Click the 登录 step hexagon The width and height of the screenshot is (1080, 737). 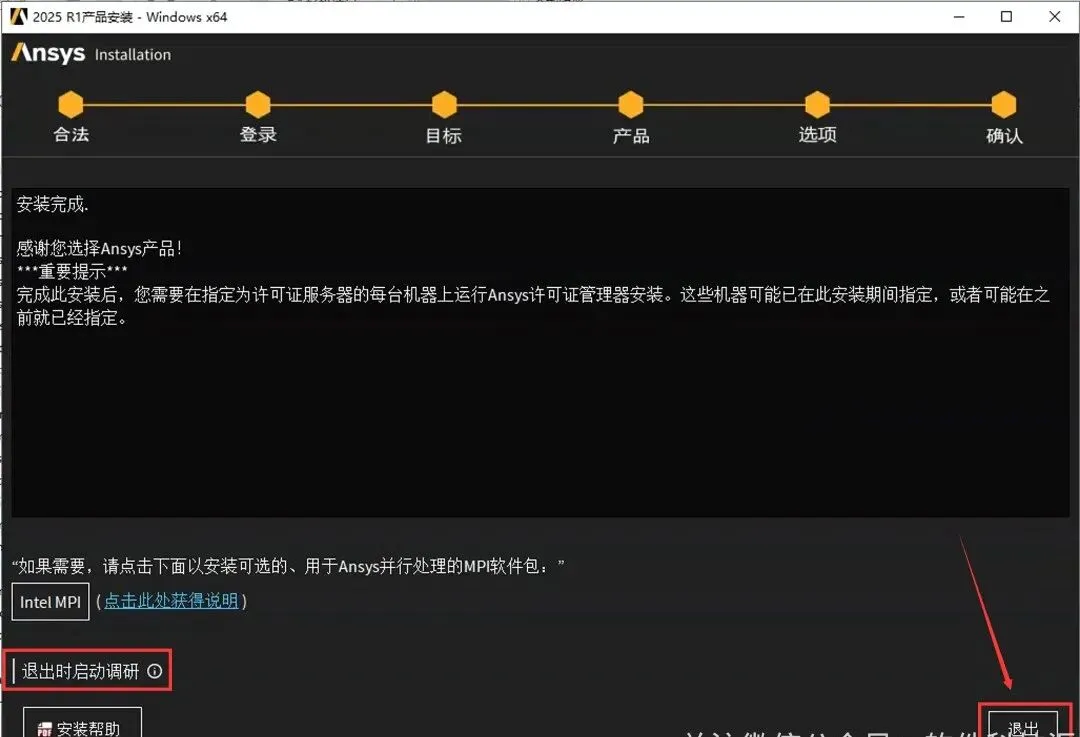pyautogui.click(x=258, y=105)
